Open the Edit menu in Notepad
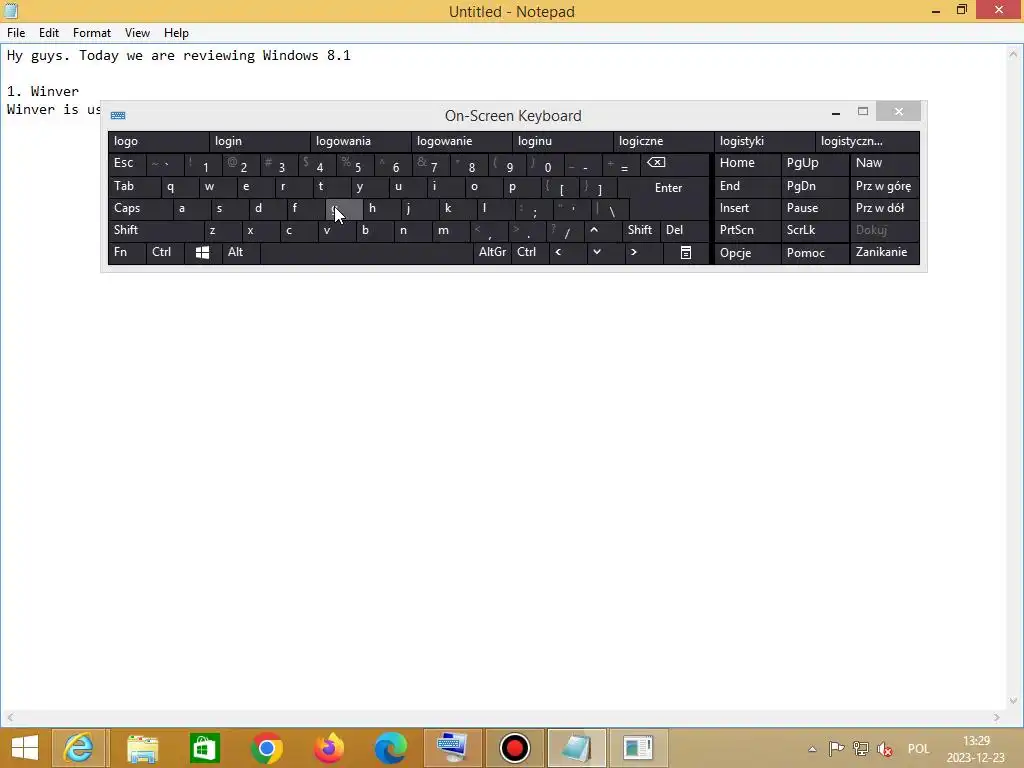Screen dimensions: 1024x768 (x=48, y=33)
